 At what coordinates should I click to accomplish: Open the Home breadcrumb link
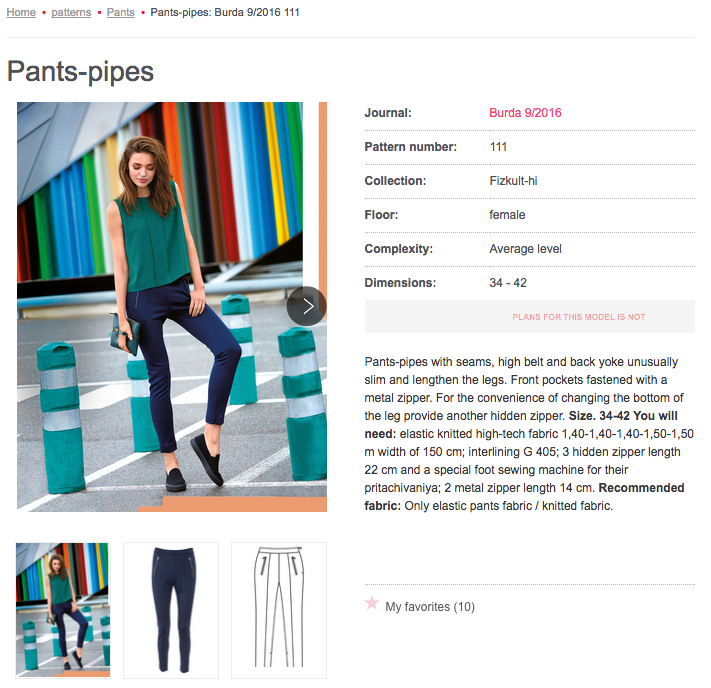[x=21, y=12]
